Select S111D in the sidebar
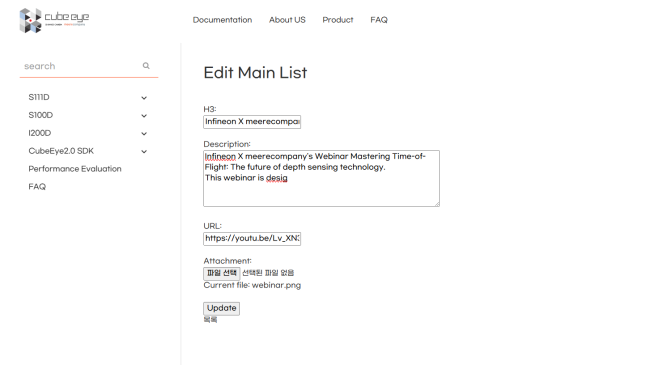The height and width of the screenshot is (365, 650). point(39,97)
